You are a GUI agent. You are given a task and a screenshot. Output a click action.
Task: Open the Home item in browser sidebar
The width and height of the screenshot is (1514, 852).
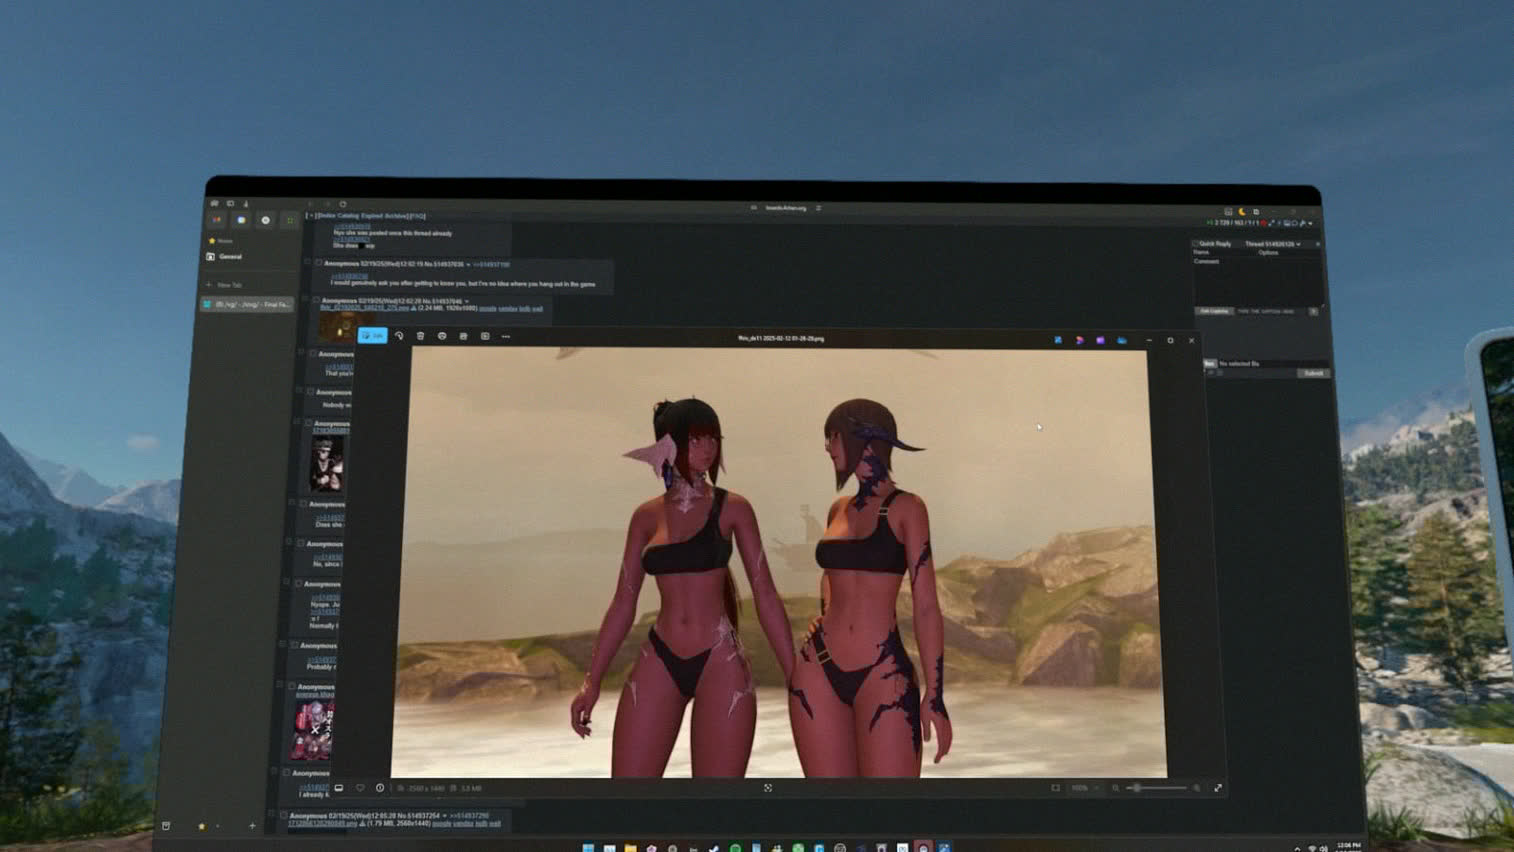point(221,241)
